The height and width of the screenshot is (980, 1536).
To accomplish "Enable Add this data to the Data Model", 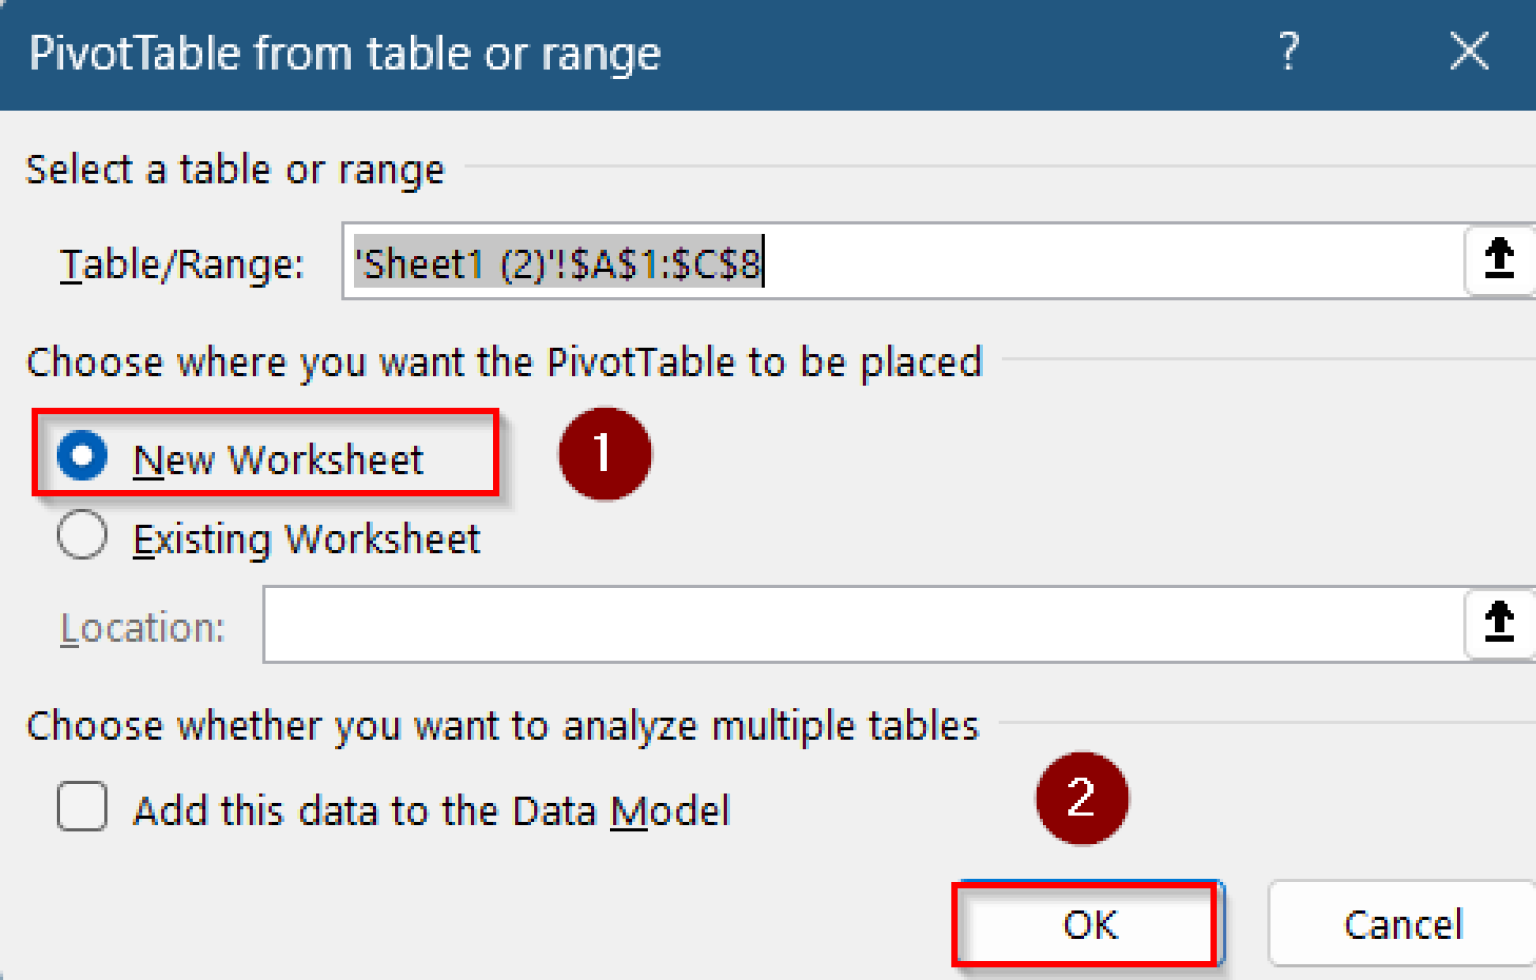I will coord(82,808).
